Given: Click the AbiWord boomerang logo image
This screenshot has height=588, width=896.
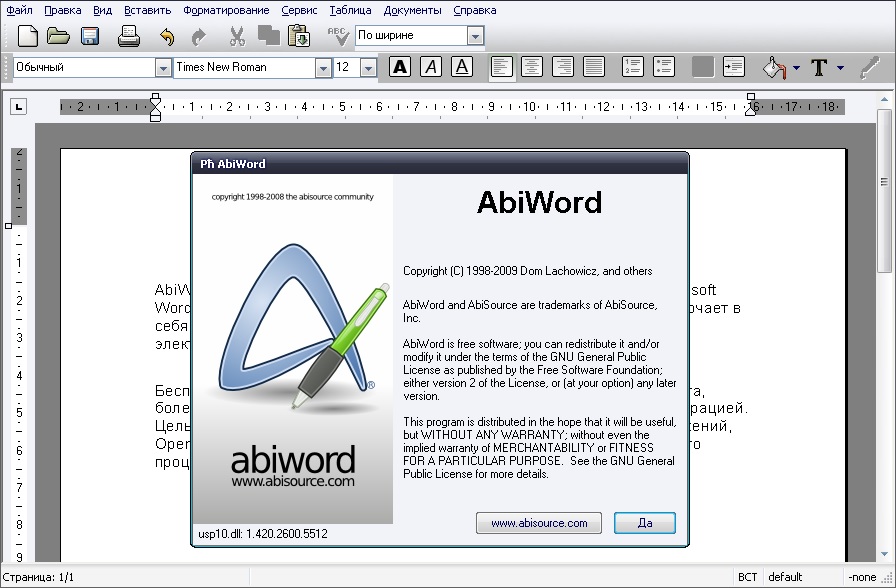Looking at the screenshot, I should (297, 326).
